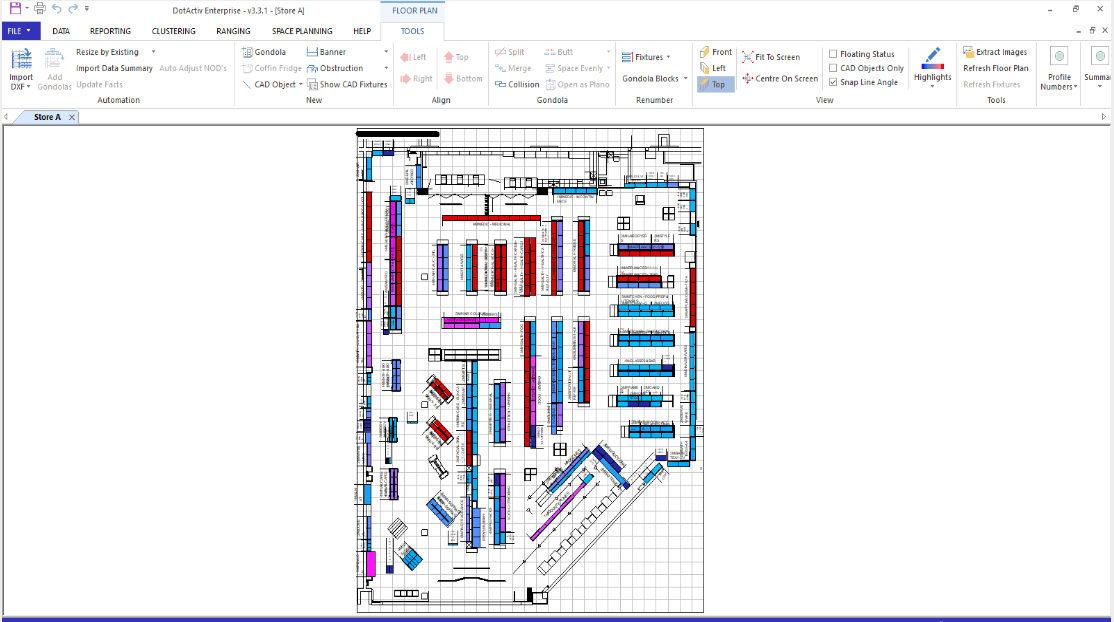
Task: Align selection to Top
Action: click(456, 57)
